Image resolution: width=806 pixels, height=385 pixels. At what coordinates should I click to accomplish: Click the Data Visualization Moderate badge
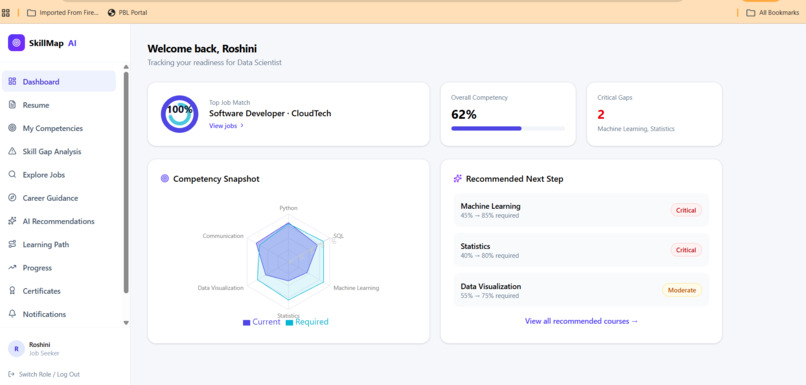point(682,290)
